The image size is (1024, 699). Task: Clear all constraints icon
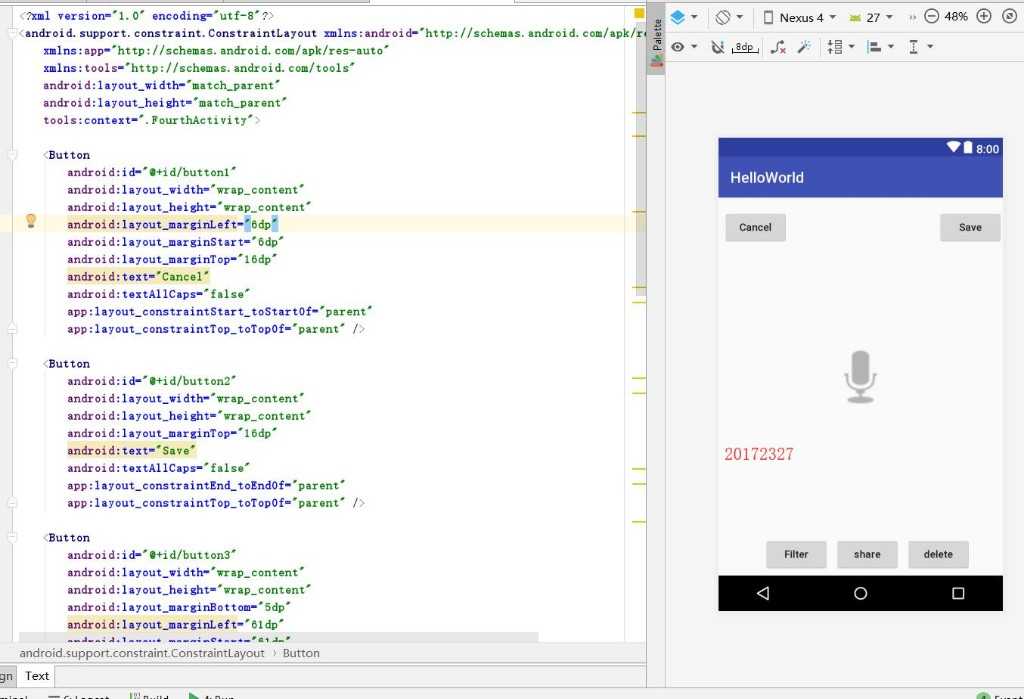[778, 47]
